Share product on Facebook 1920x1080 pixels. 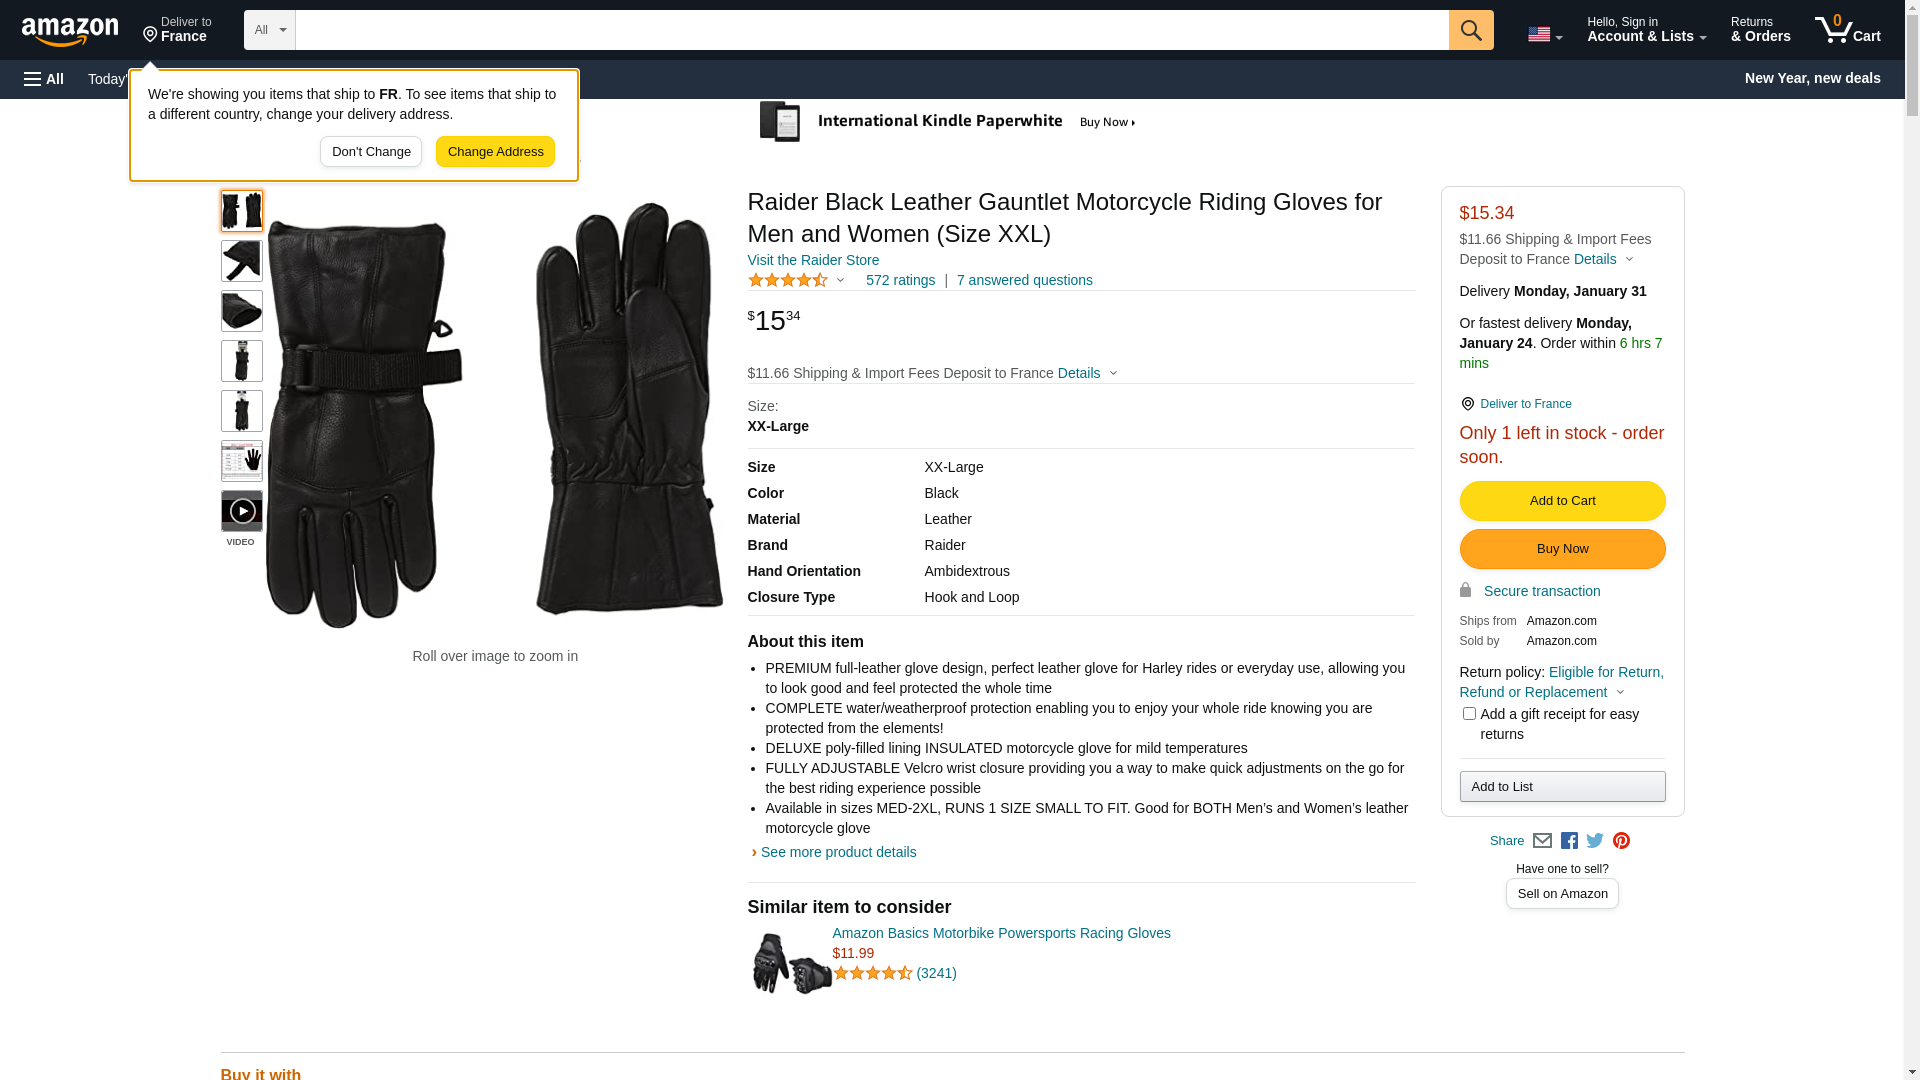pyautogui.click(x=1569, y=841)
